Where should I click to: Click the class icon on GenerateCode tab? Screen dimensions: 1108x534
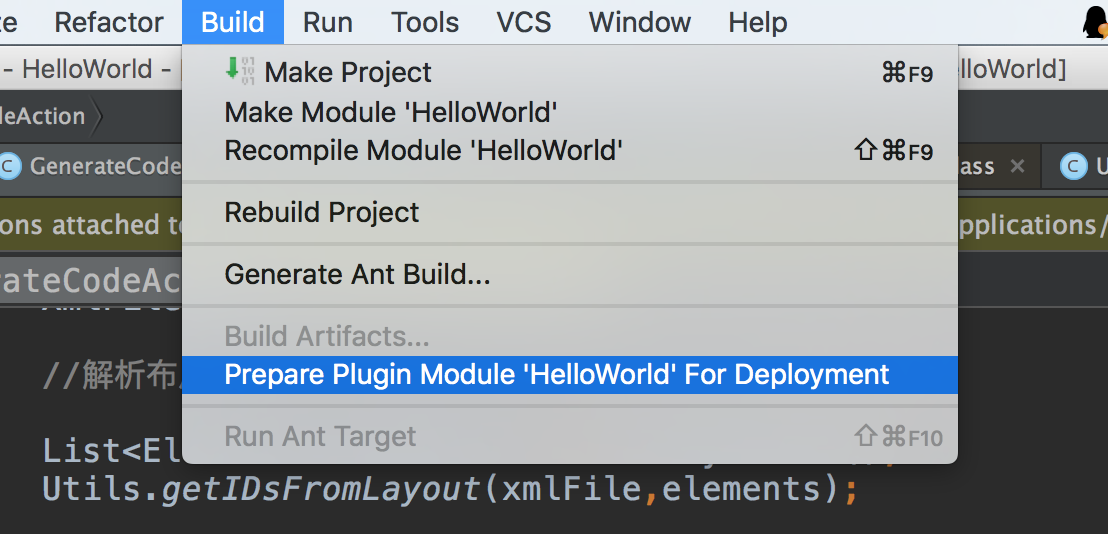coord(9,166)
